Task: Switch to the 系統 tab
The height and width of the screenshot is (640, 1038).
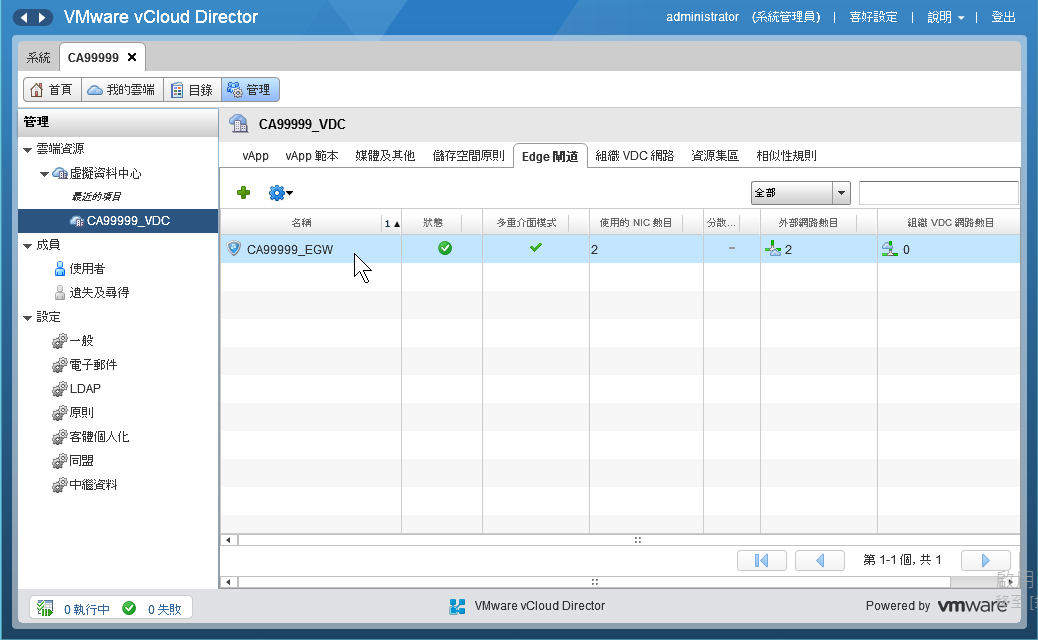Action: coord(38,58)
